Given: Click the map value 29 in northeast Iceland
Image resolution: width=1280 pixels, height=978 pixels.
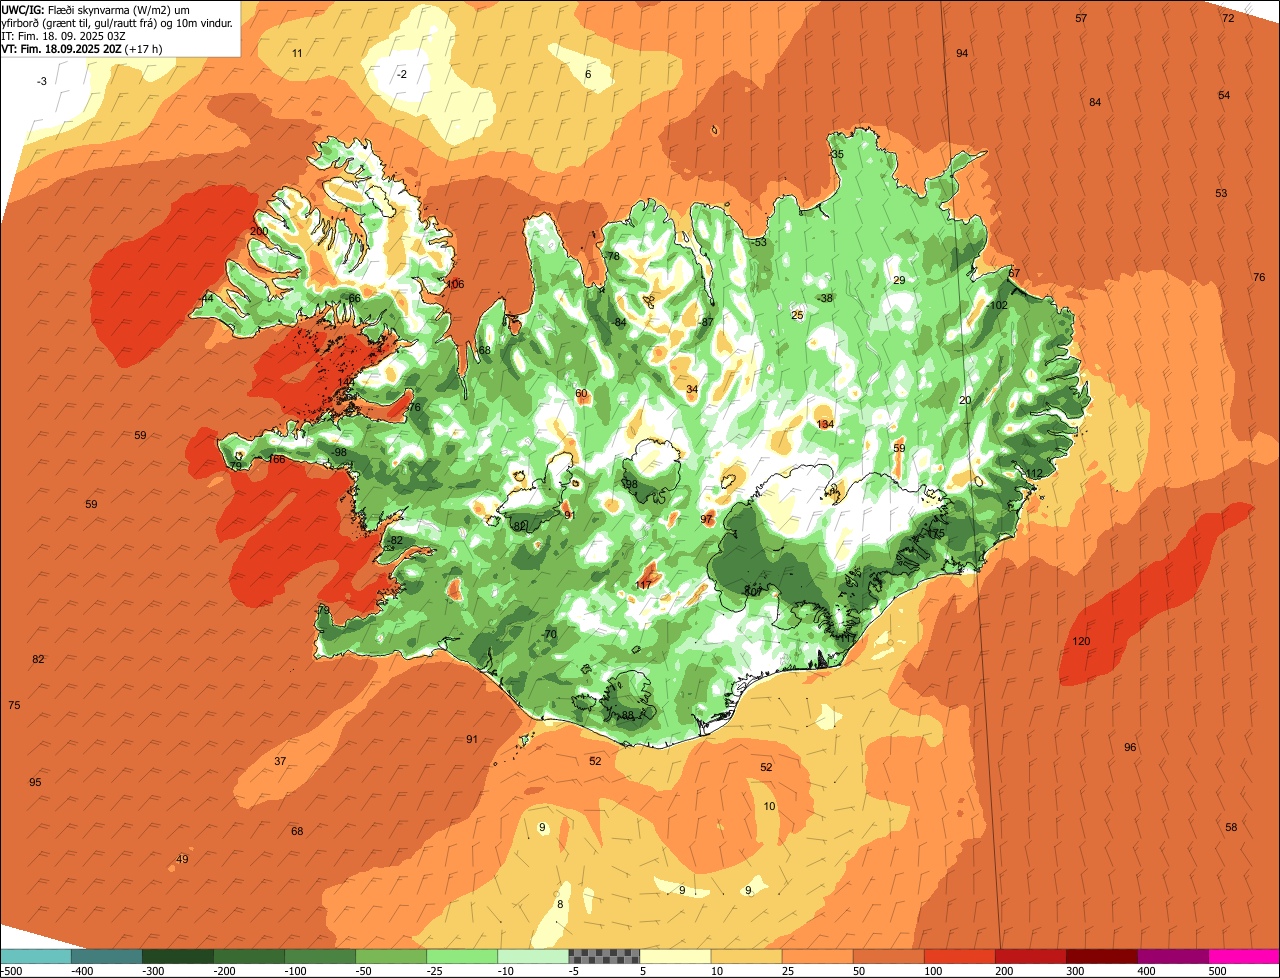Looking at the screenshot, I should coord(899,280).
